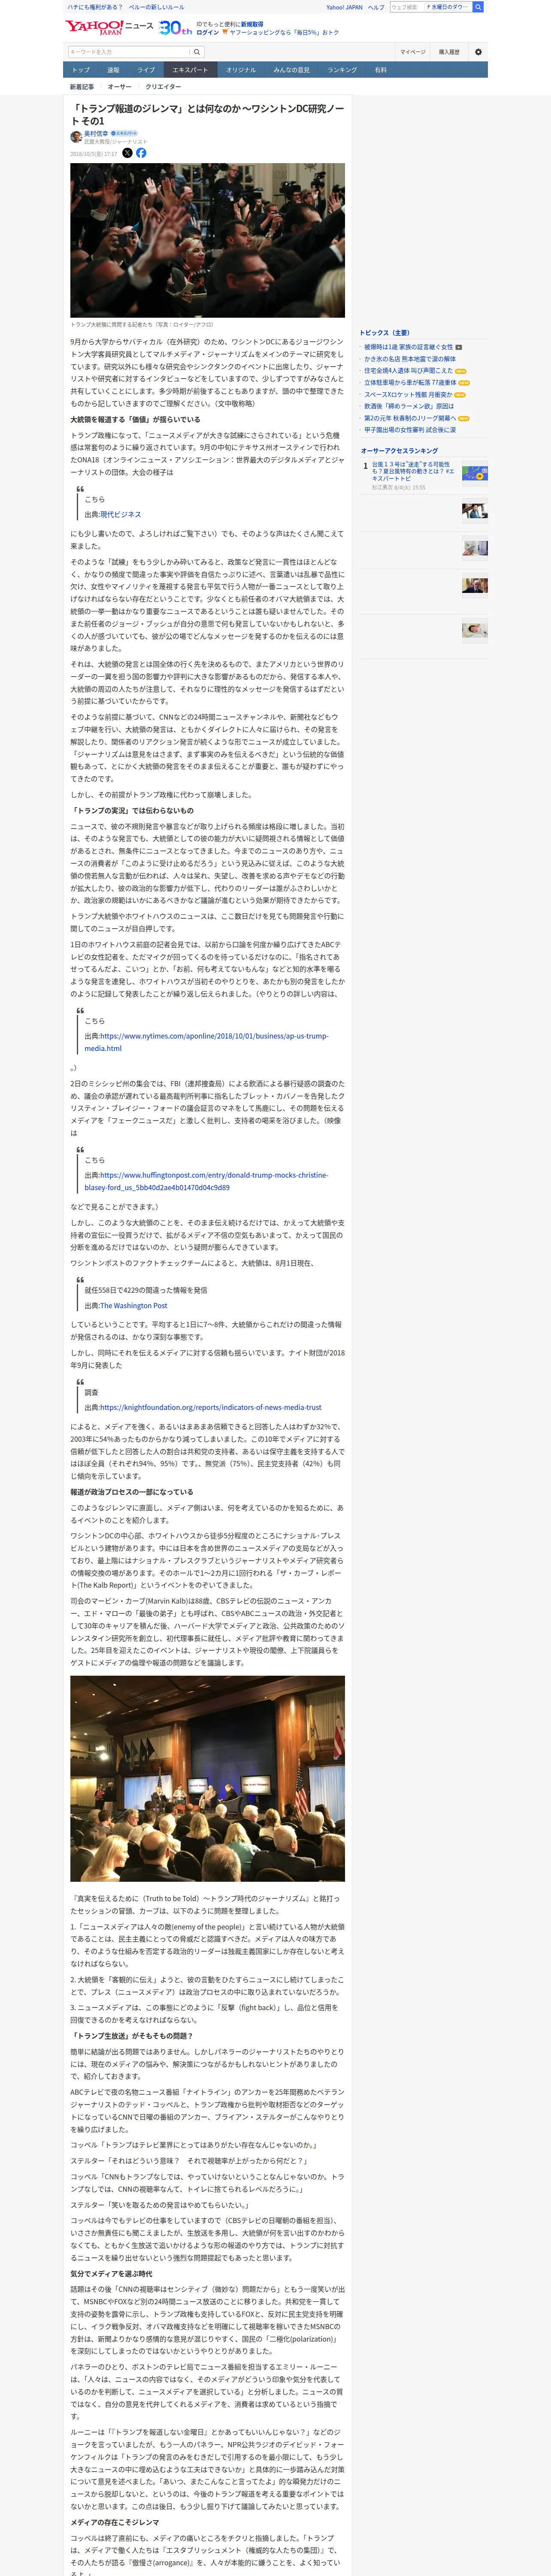This screenshot has height=2576, width=551.
Task: Switch to the ライブ tab
Action: (146, 70)
